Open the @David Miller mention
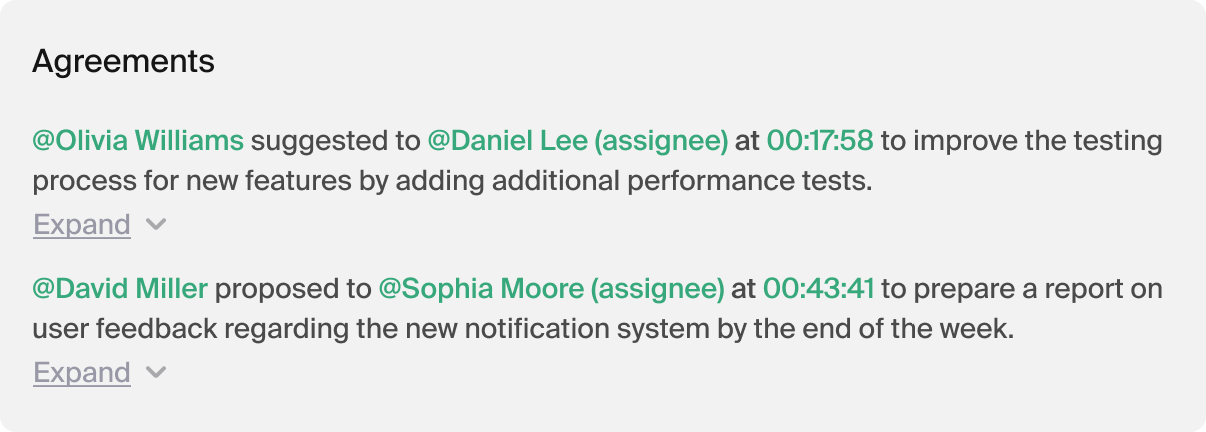Image resolution: width=1206 pixels, height=432 pixels. [x=120, y=289]
